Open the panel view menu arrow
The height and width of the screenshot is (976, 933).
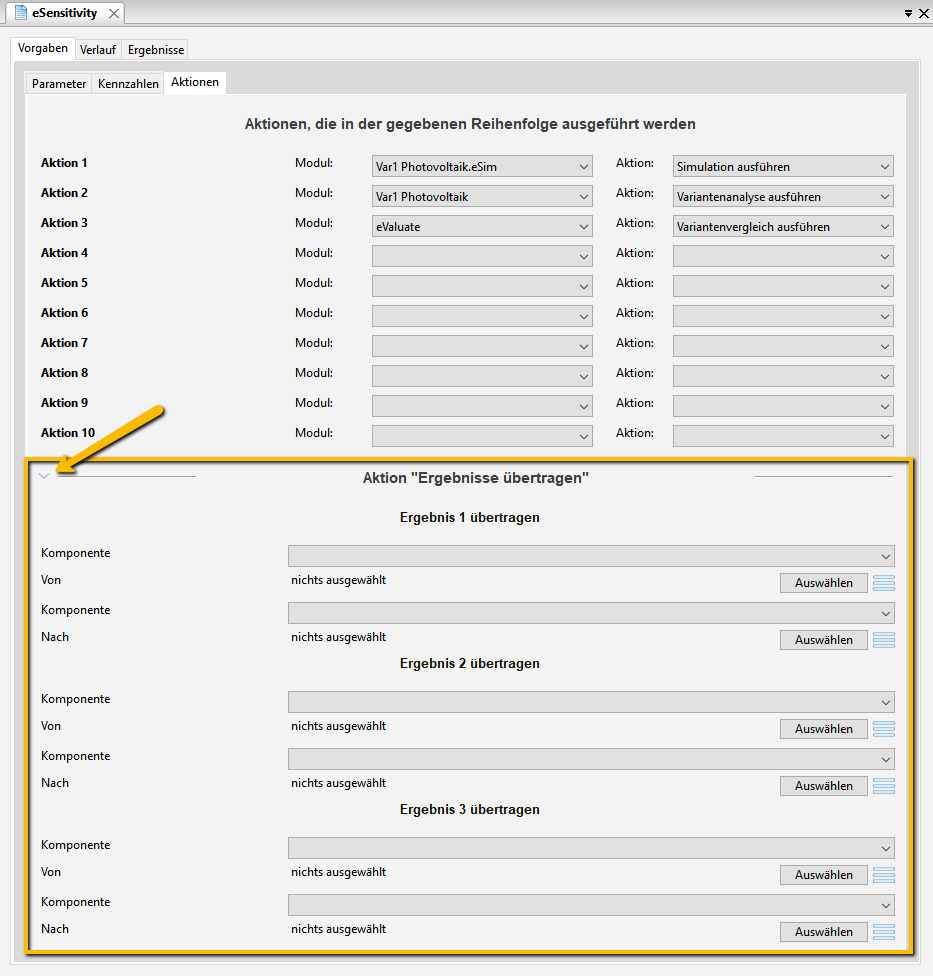click(x=908, y=13)
